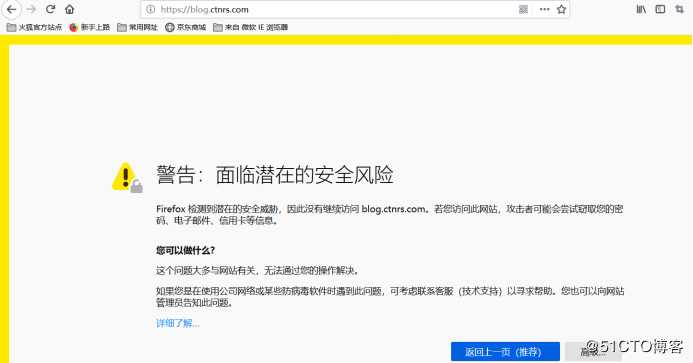Click the 高级 button beside the blue button
The image size is (693, 363).
coord(593,352)
